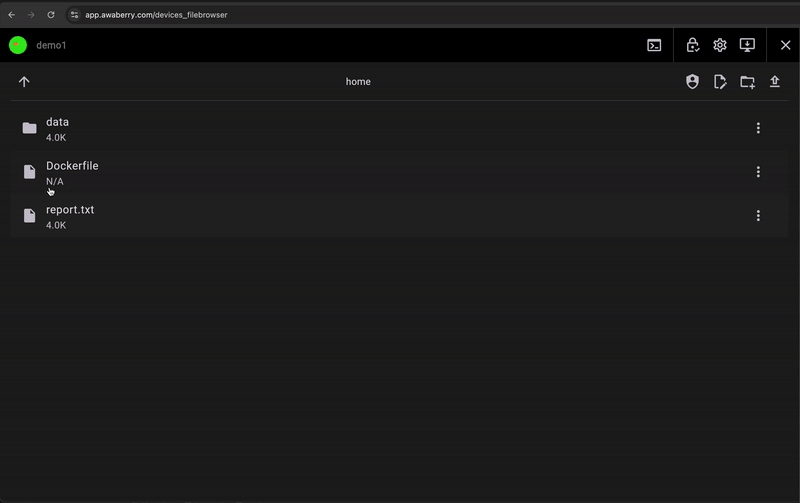Click the browser forward arrow
Screen dimensions: 800x503
[31, 15]
